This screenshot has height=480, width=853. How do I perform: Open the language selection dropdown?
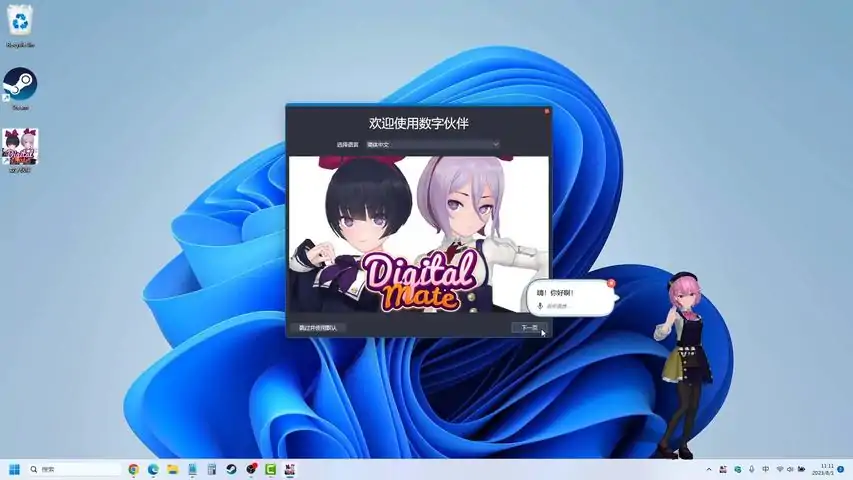(x=432, y=144)
